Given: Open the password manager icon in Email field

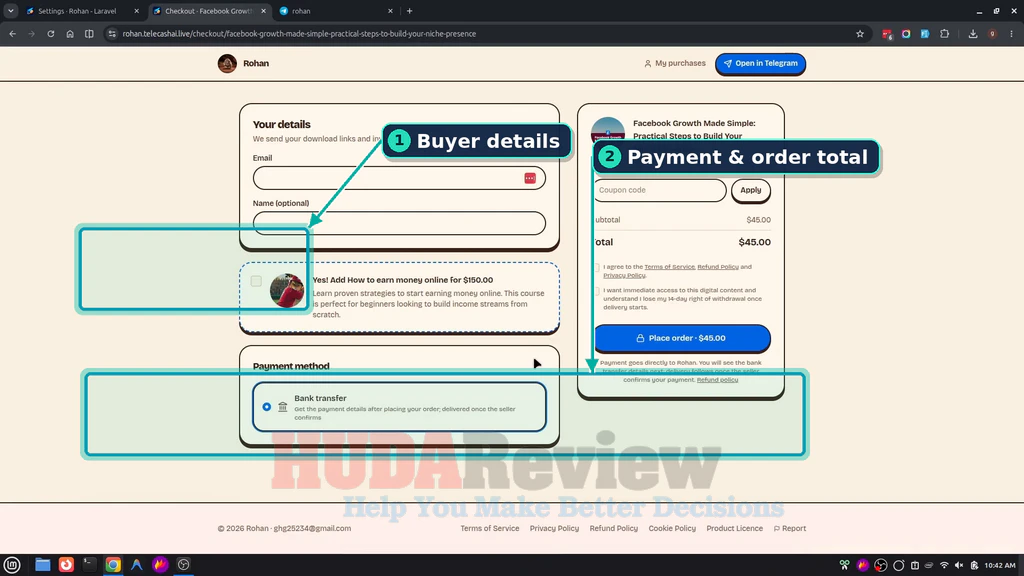Looking at the screenshot, I should pyautogui.click(x=530, y=178).
